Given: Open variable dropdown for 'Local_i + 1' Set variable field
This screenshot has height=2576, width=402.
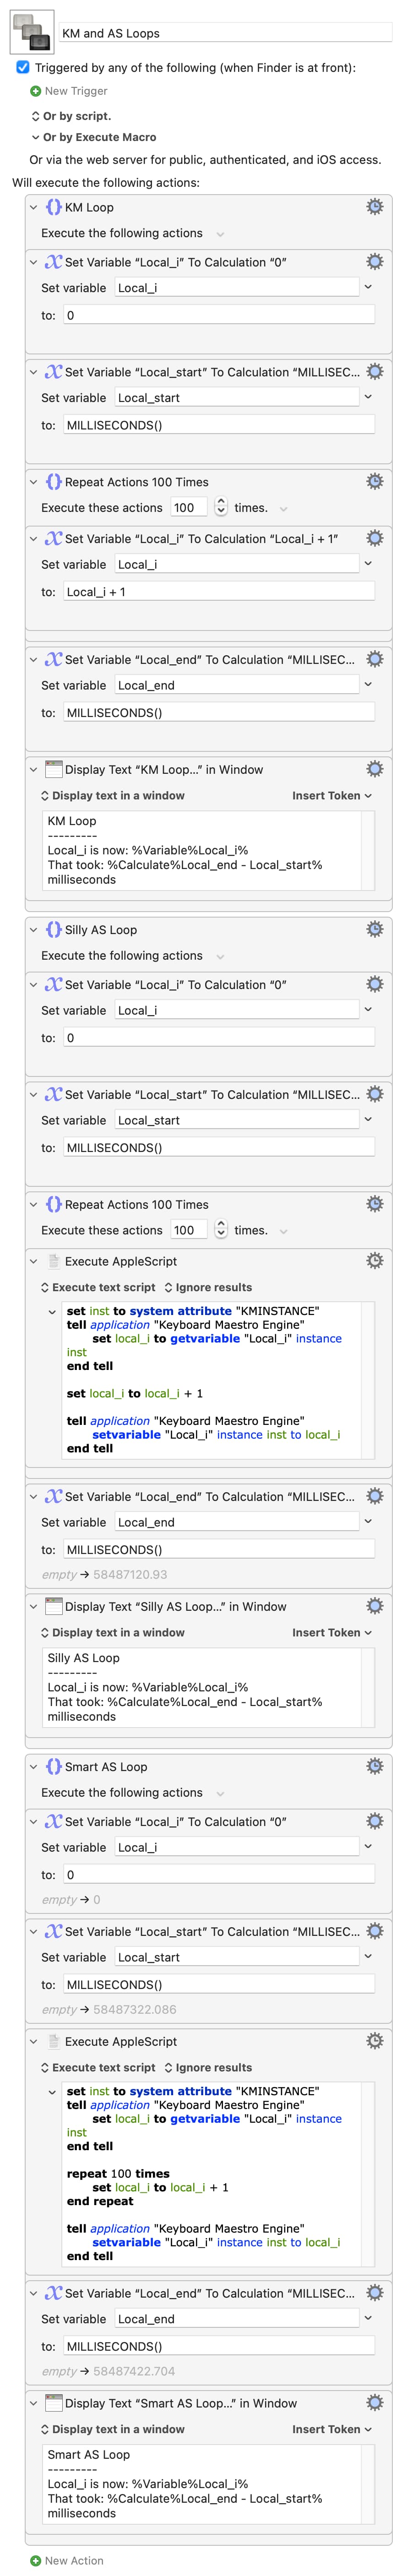Looking at the screenshot, I should [368, 564].
